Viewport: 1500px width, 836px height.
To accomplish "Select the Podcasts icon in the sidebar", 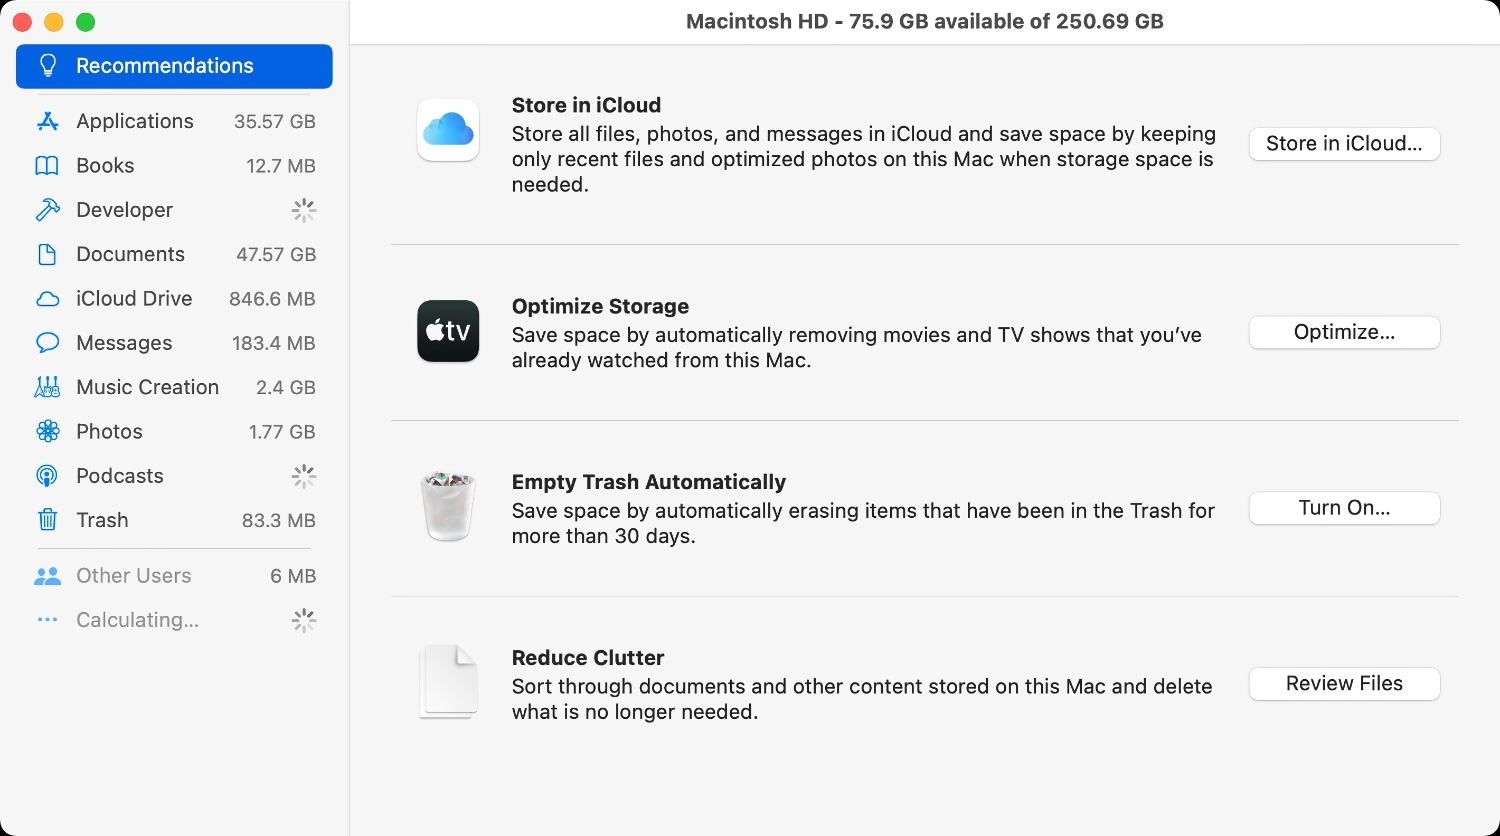I will (x=46, y=476).
